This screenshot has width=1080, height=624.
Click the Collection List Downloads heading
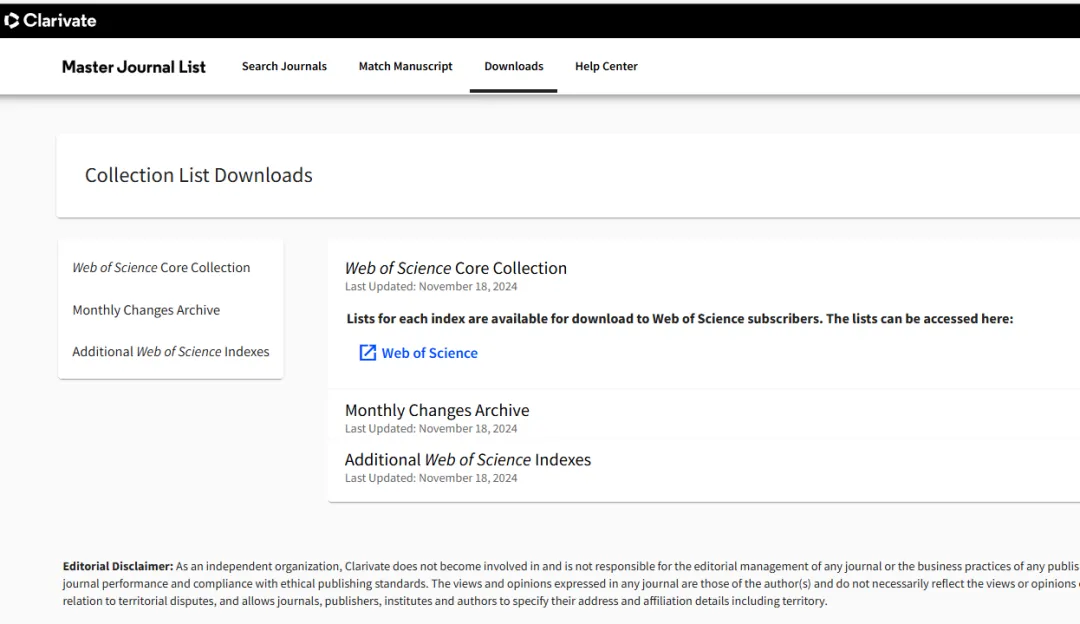tap(198, 175)
